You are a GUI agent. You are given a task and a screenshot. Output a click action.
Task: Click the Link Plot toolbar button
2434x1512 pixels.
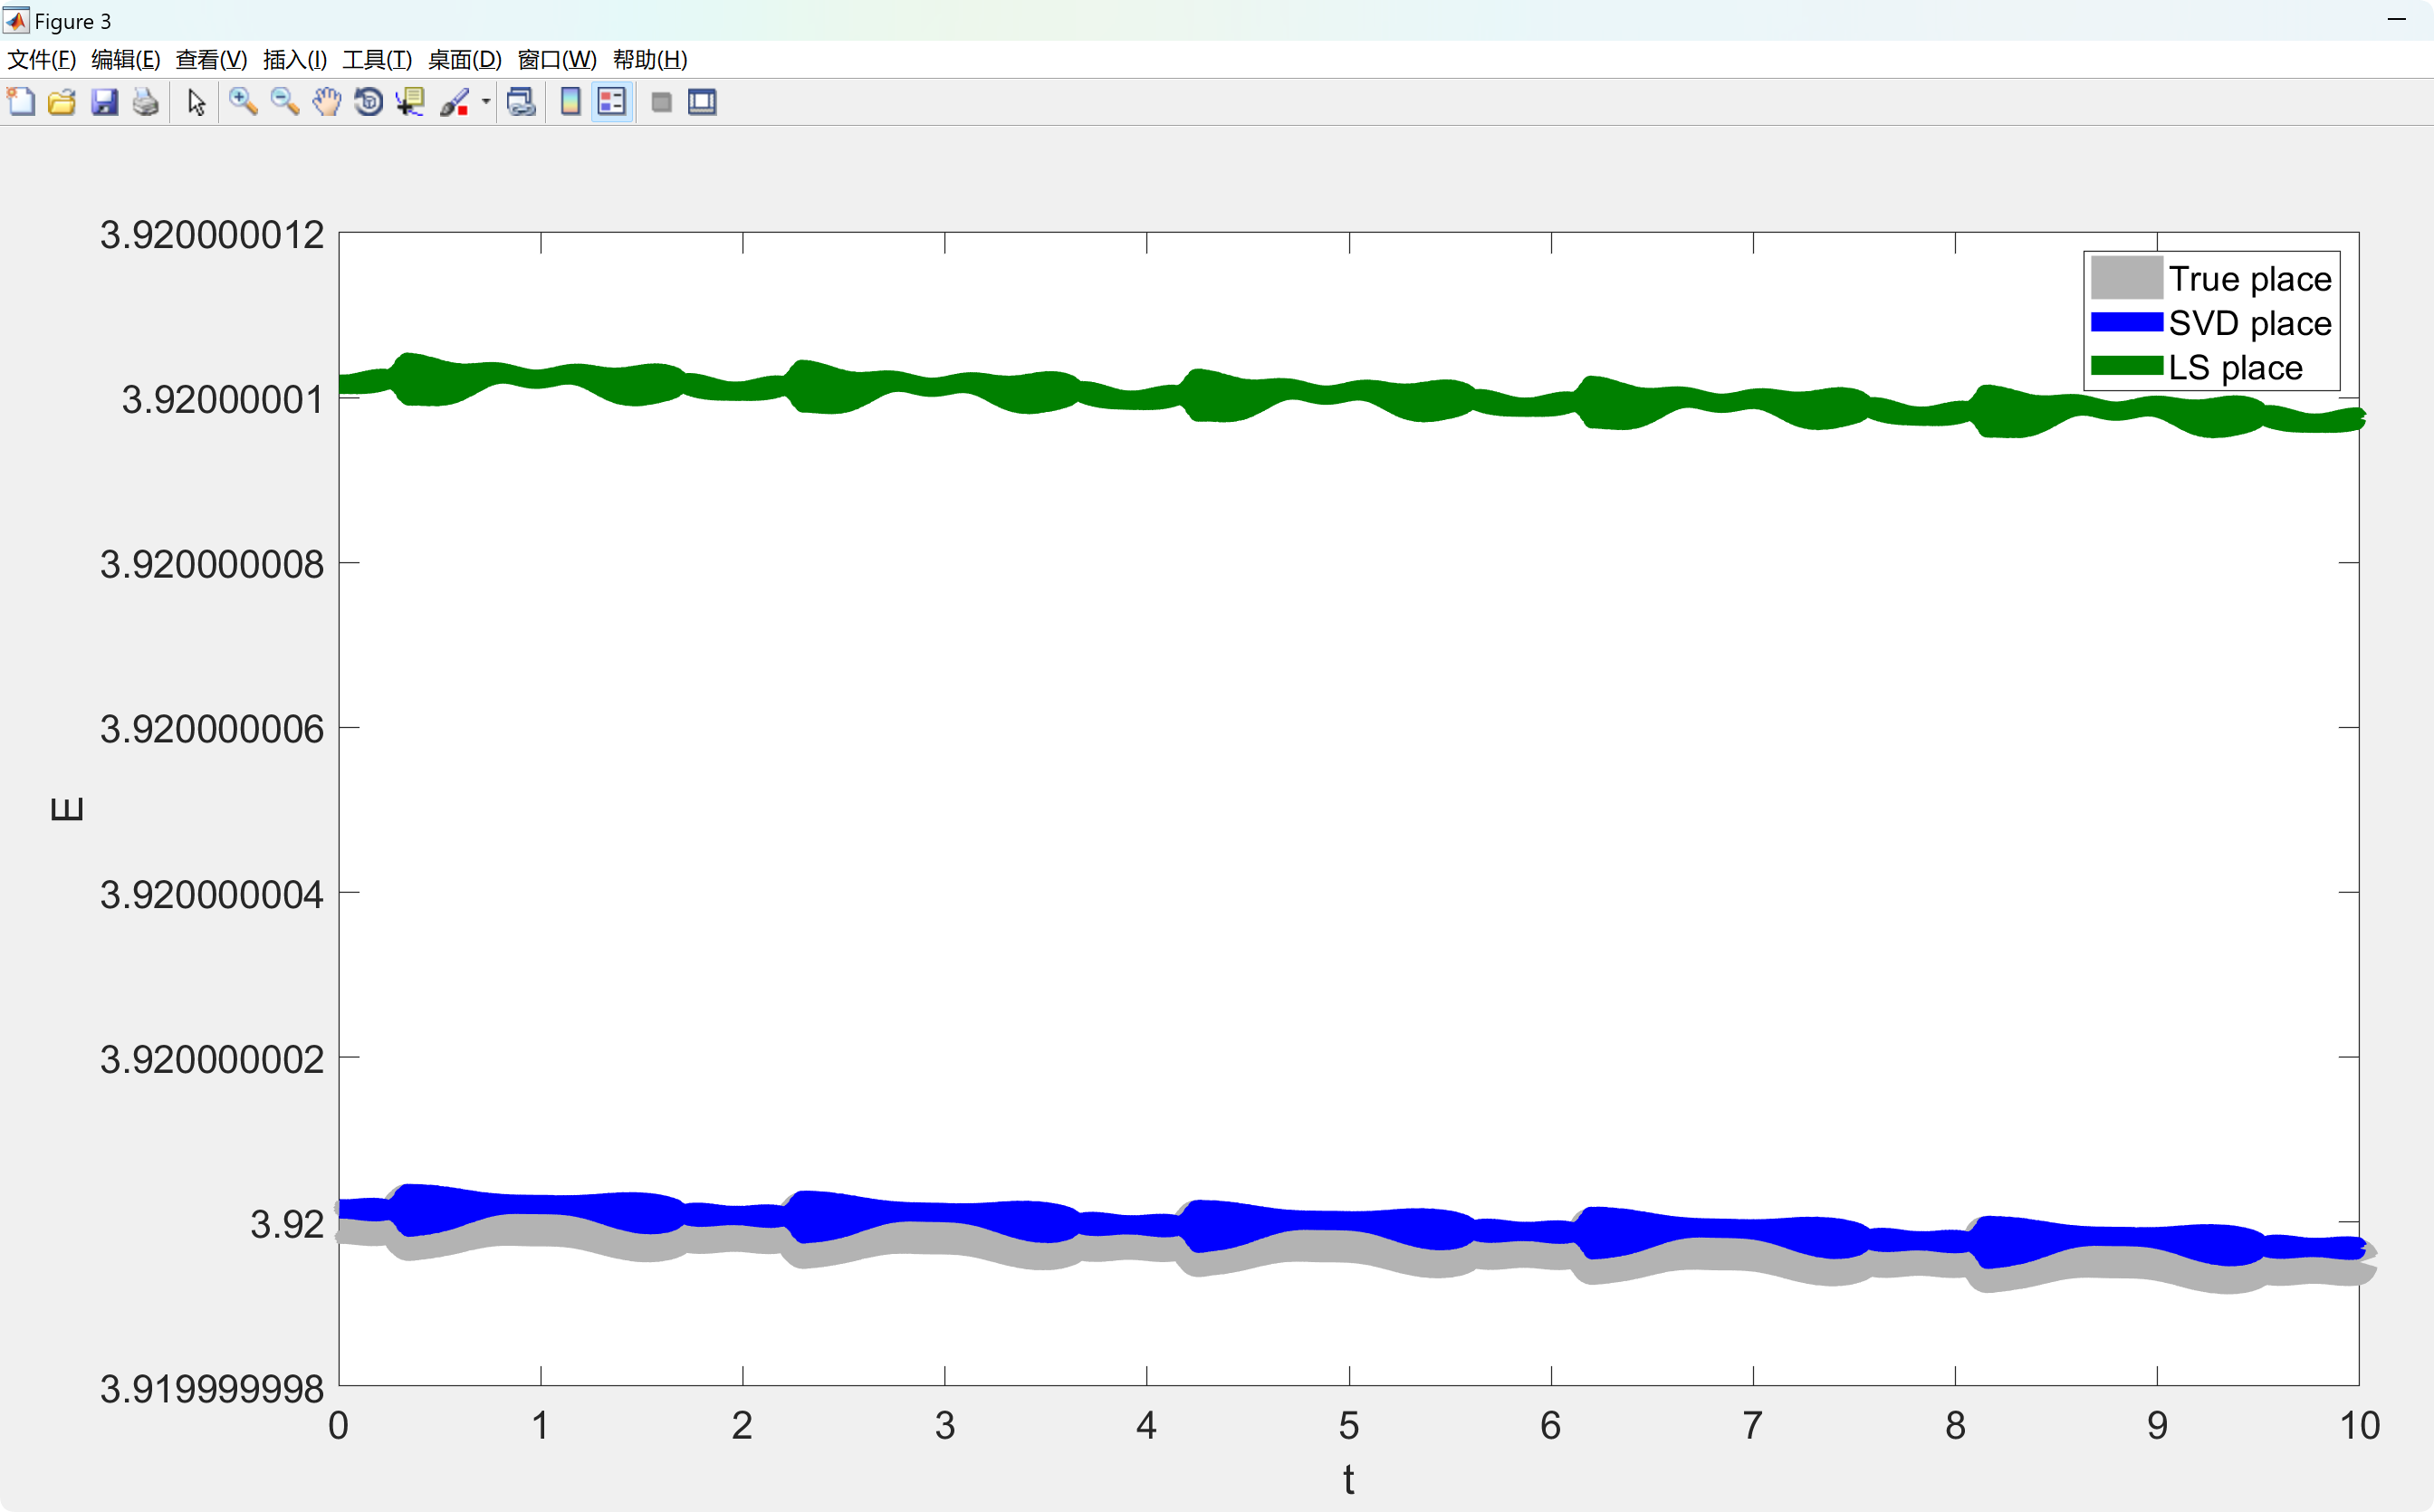[x=521, y=102]
